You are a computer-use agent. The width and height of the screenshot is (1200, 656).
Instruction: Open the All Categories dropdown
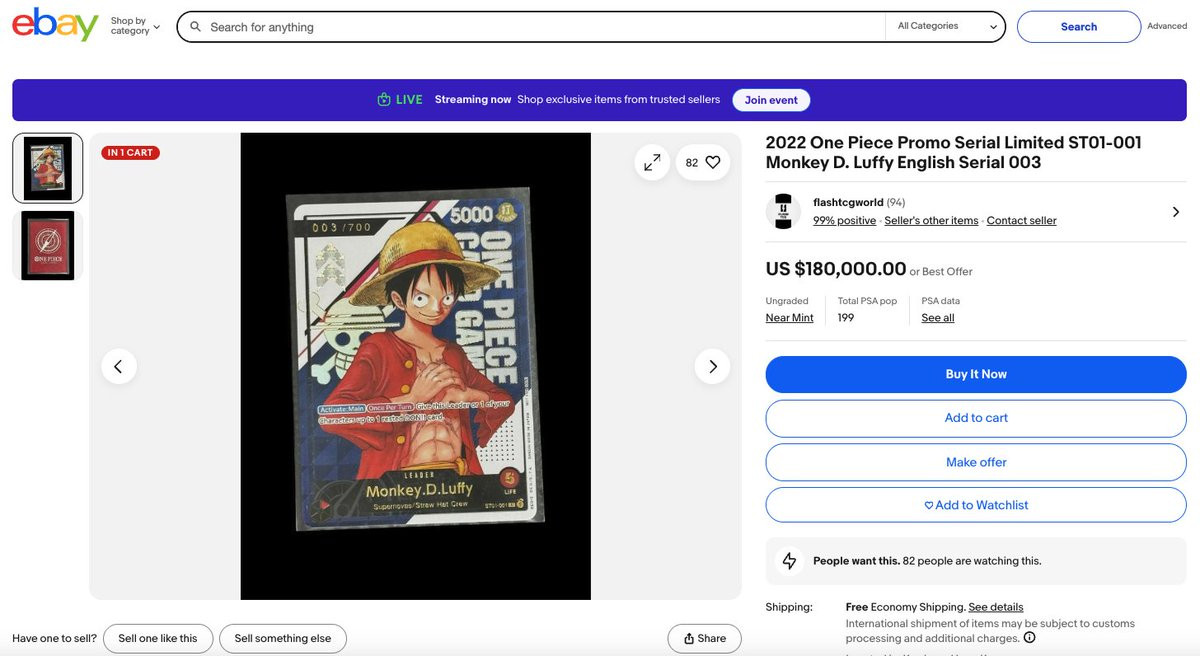(946, 27)
